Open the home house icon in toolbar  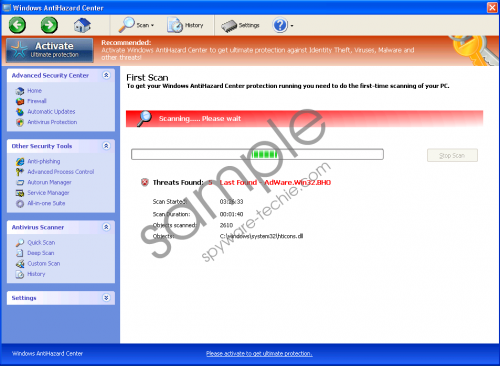pos(82,25)
